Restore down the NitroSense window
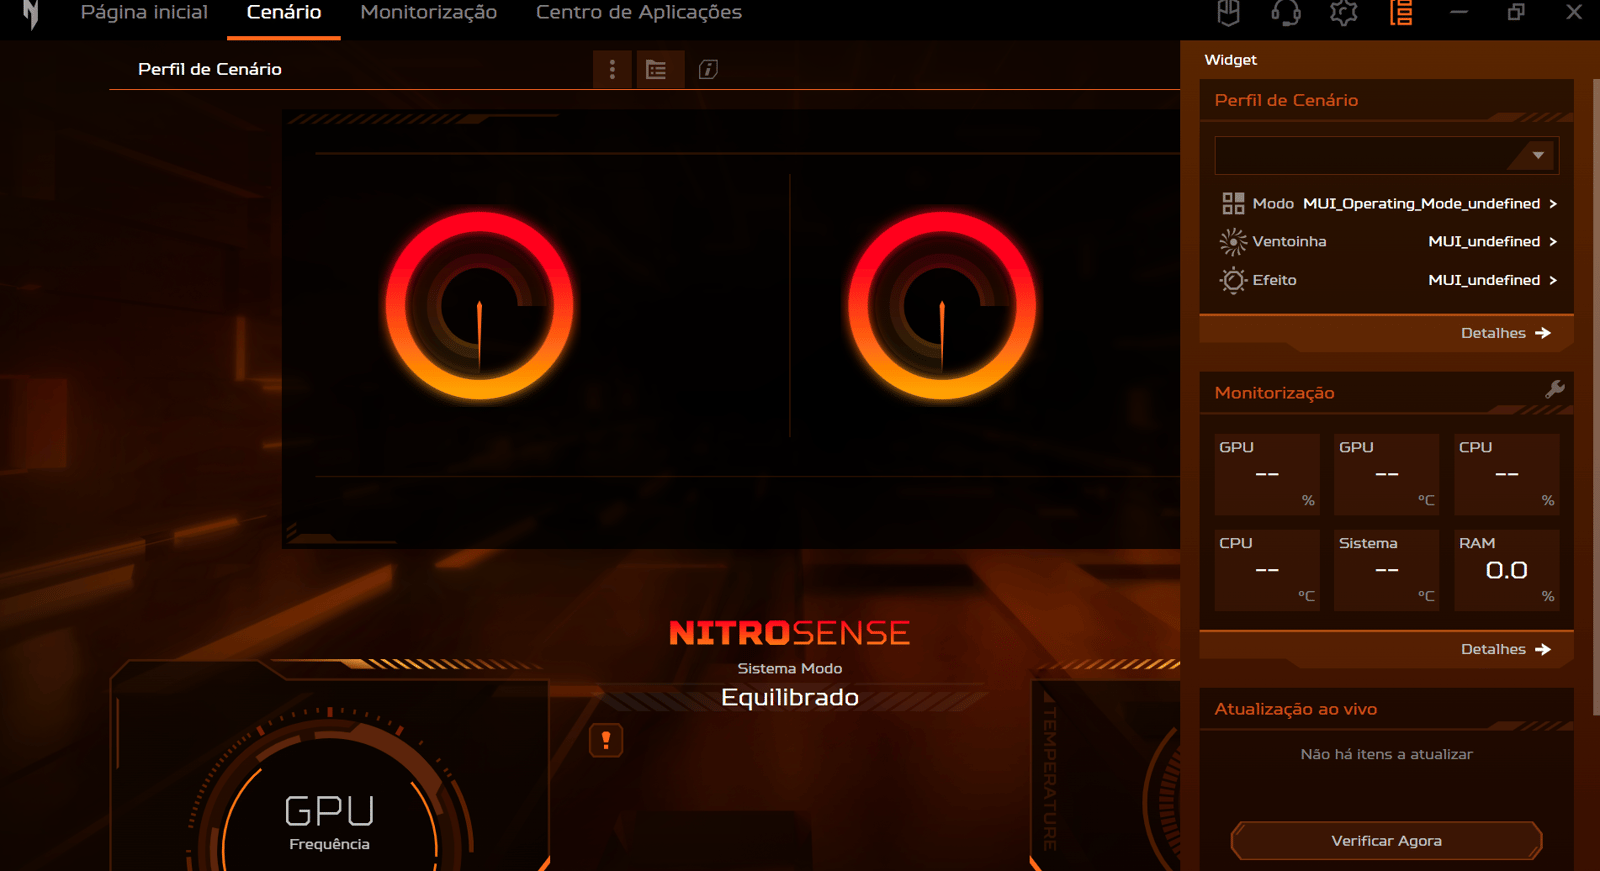This screenshot has height=871, width=1600. [1516, 13]
